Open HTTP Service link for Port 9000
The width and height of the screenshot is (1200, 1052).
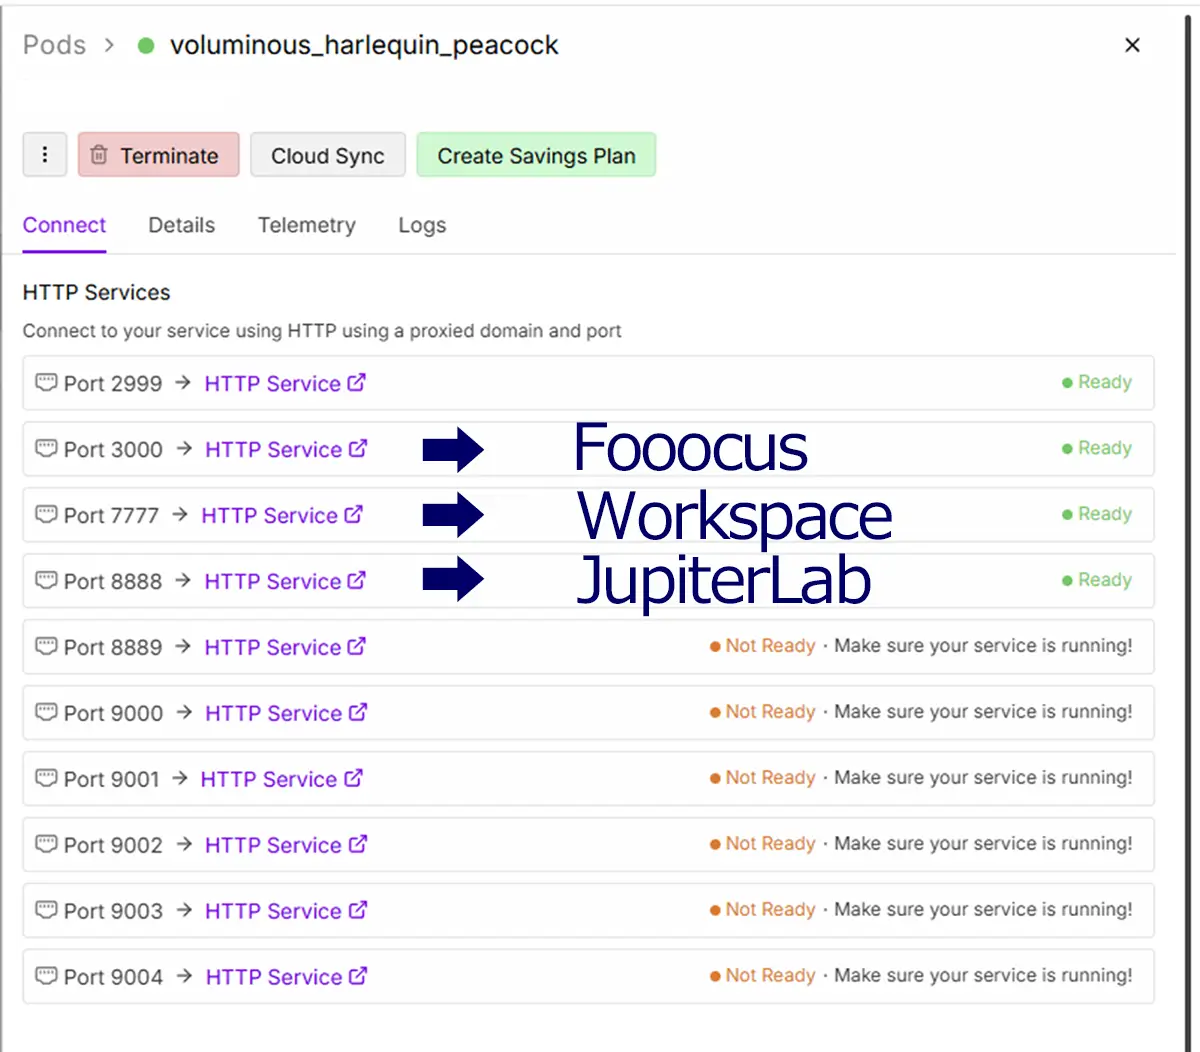pyautogui.click(x=273, y=713)
